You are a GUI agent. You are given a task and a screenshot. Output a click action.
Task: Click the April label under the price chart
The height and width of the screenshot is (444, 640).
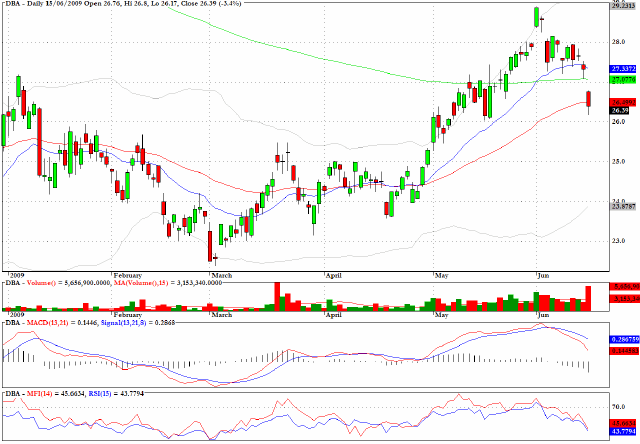(333, 275)
